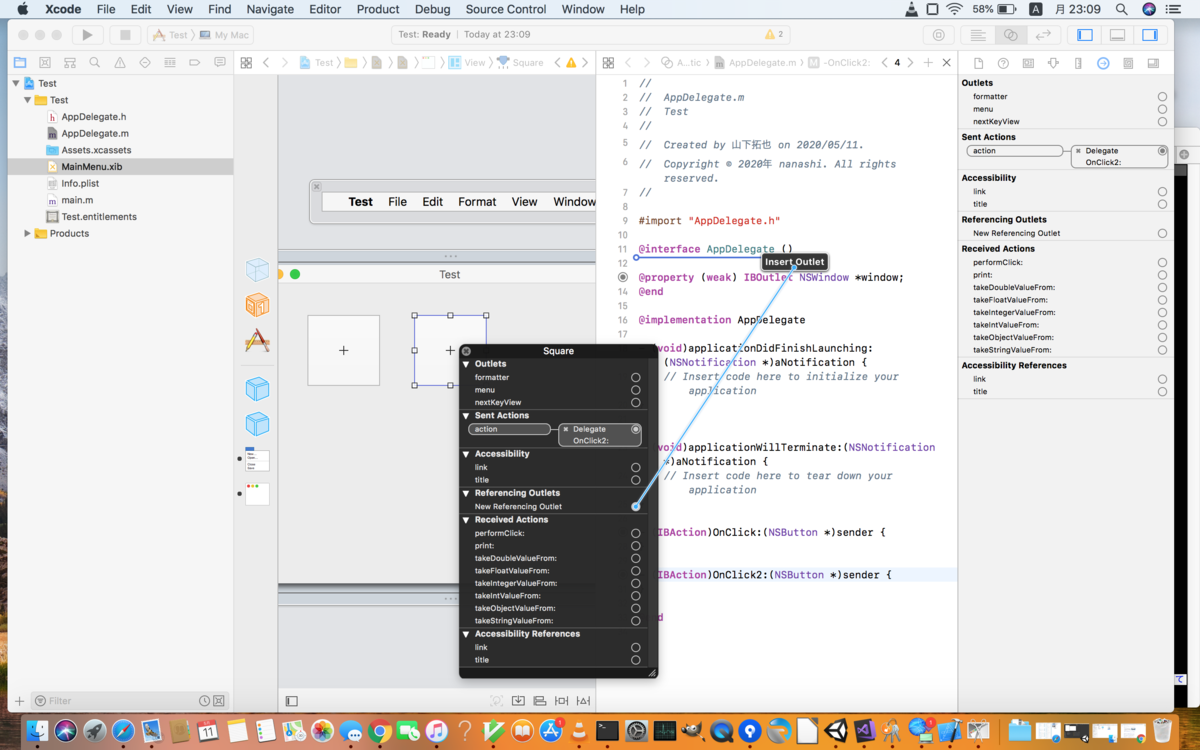Open the Test navigator diamond icon
The height and width of the screenshot is (750, 1200).
pos(145,62)
